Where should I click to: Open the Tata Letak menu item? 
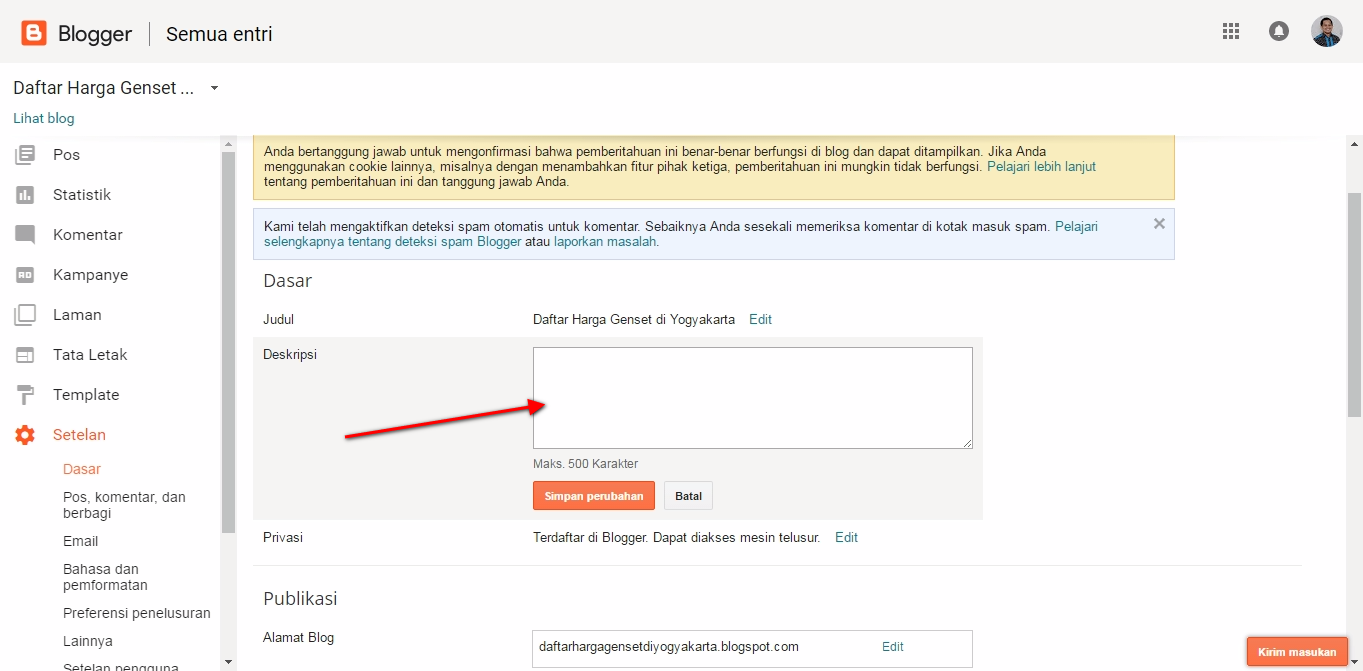(90, 355)
